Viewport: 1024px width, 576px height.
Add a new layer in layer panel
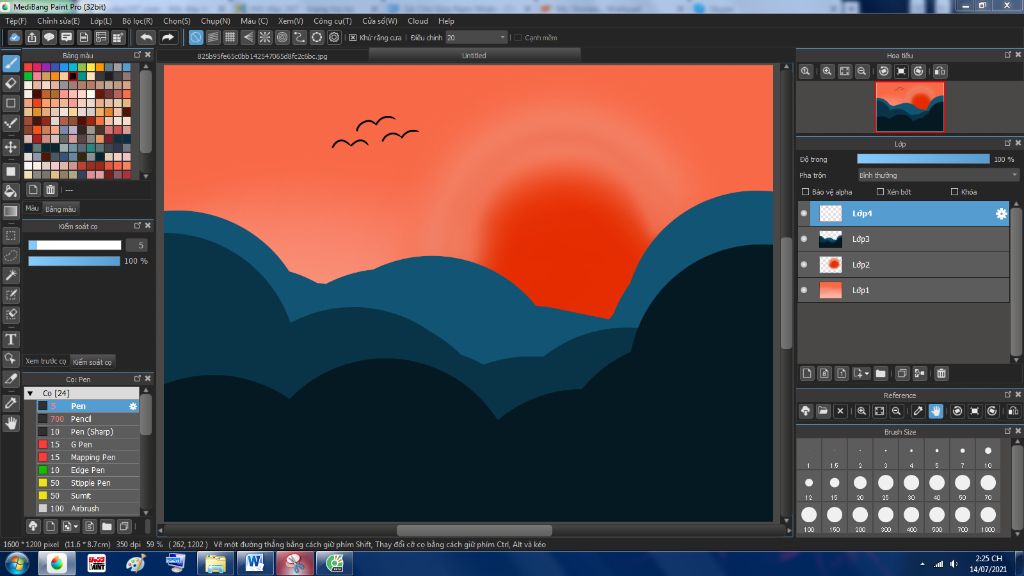point(807,374)
